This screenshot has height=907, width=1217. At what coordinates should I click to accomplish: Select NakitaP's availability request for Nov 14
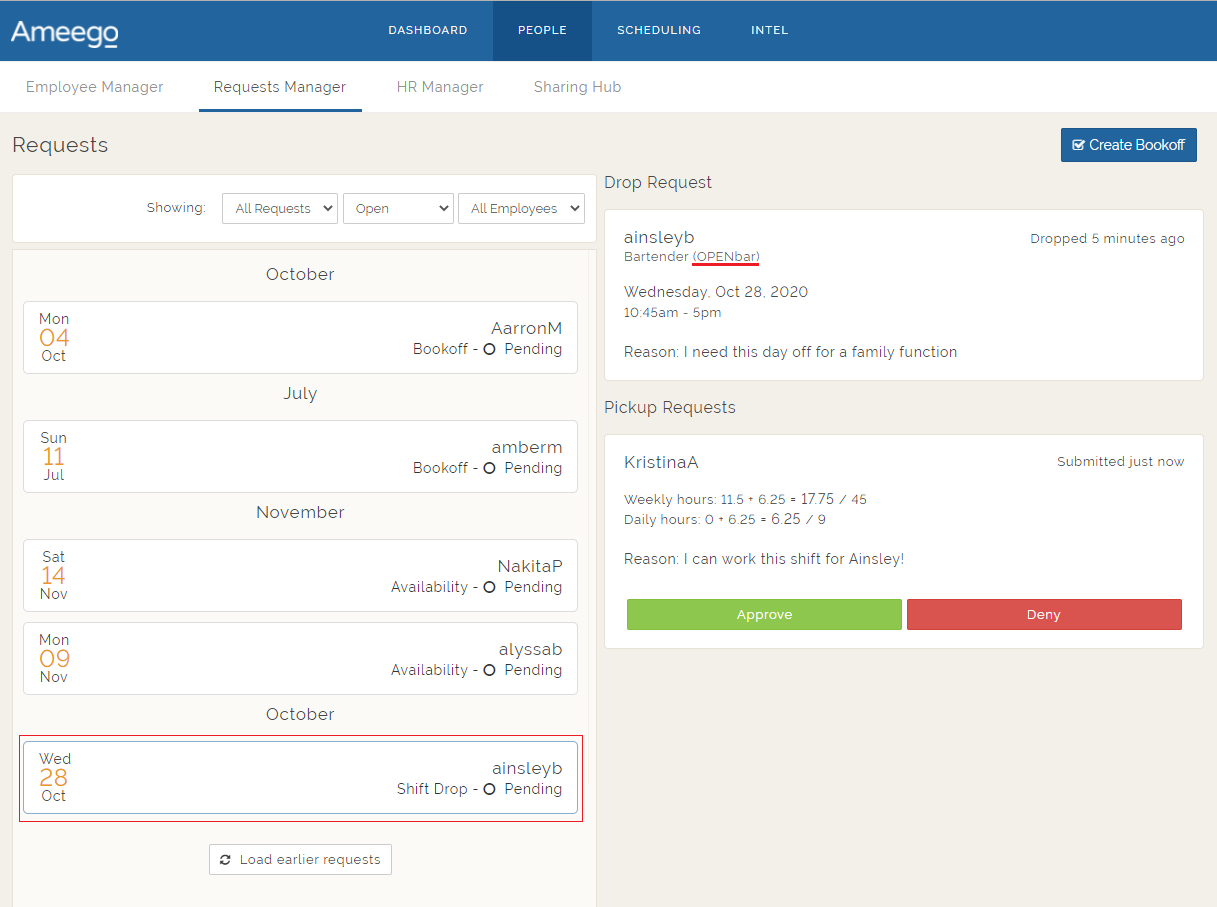coord(300,575)
